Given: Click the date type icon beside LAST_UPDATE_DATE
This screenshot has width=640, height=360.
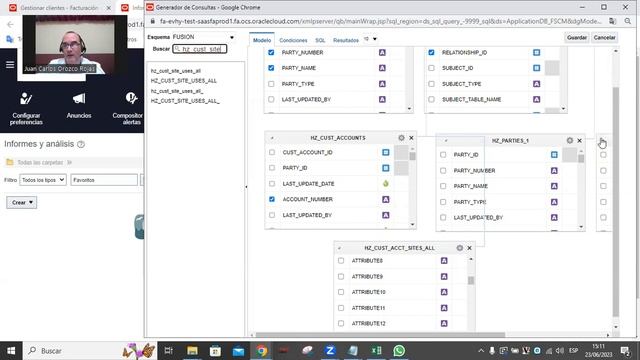Looking at the screenshot, I should click(386, 184).
